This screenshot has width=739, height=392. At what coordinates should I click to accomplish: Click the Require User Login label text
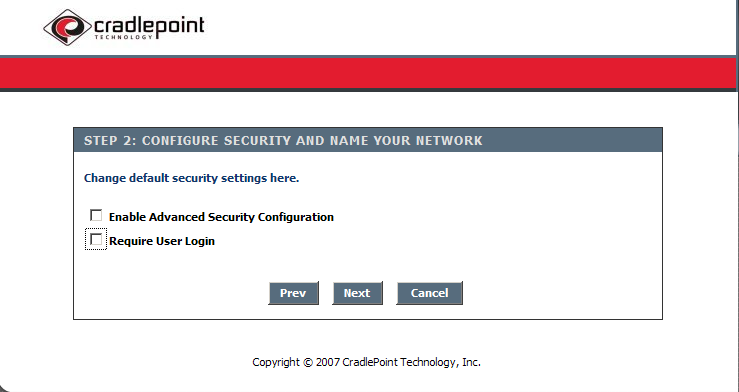coord(162,241)
